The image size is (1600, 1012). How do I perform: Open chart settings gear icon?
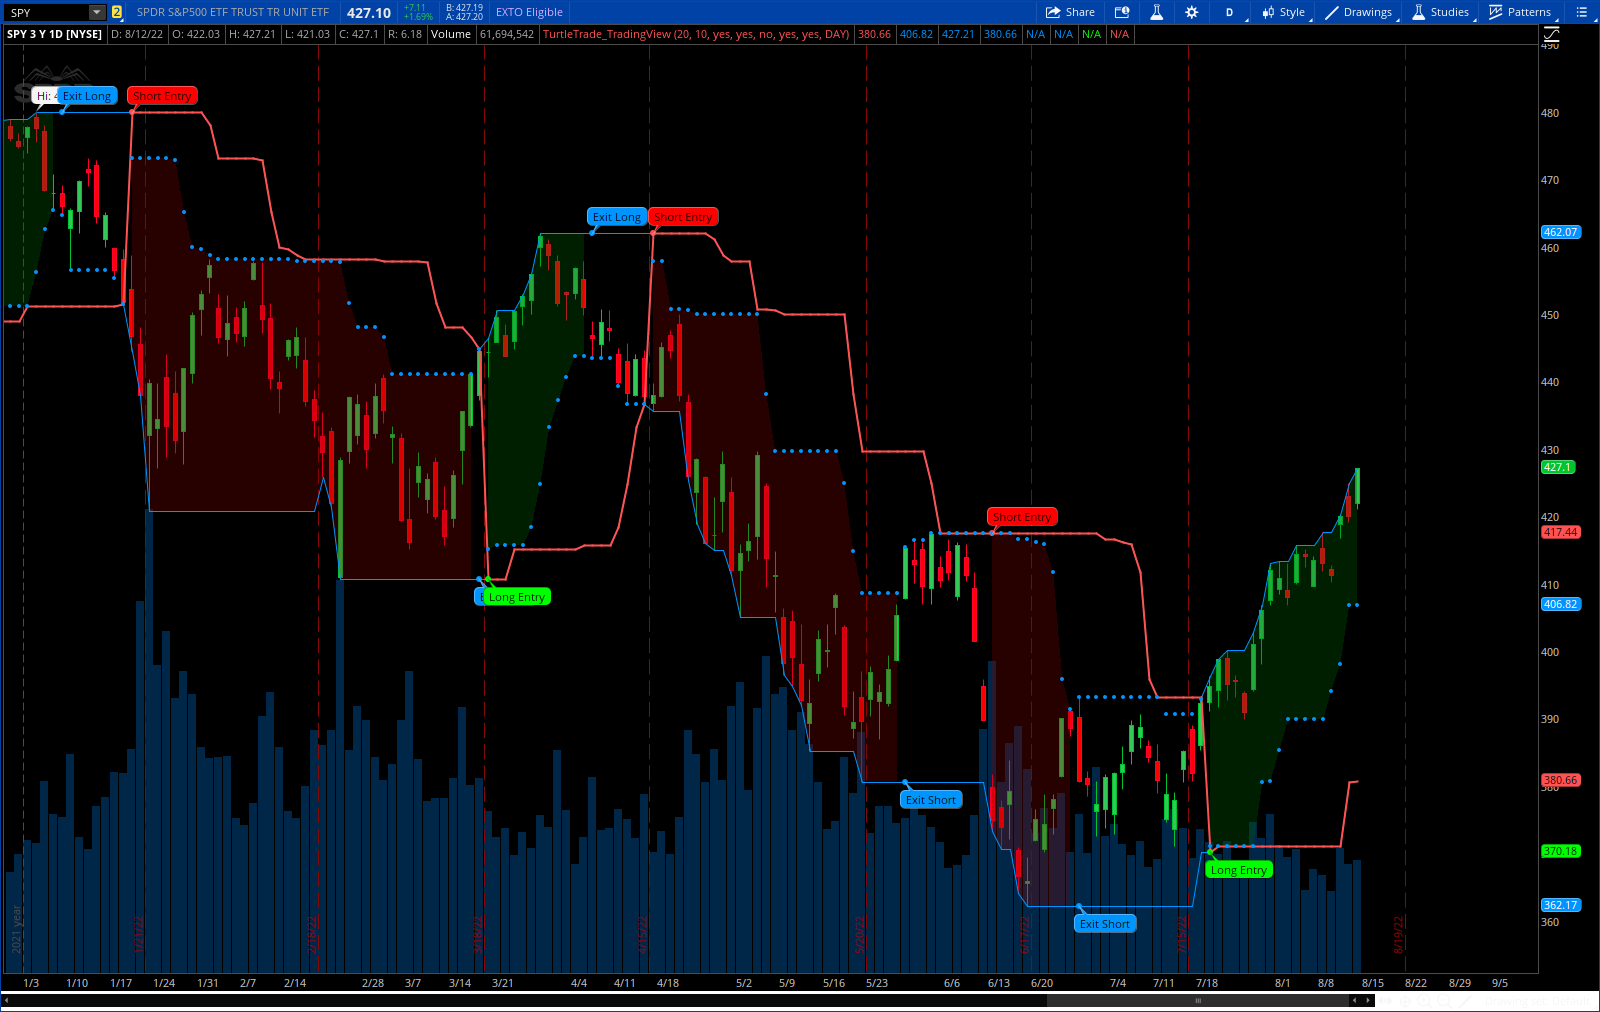pyautogui.click(x=1191, y=12)
